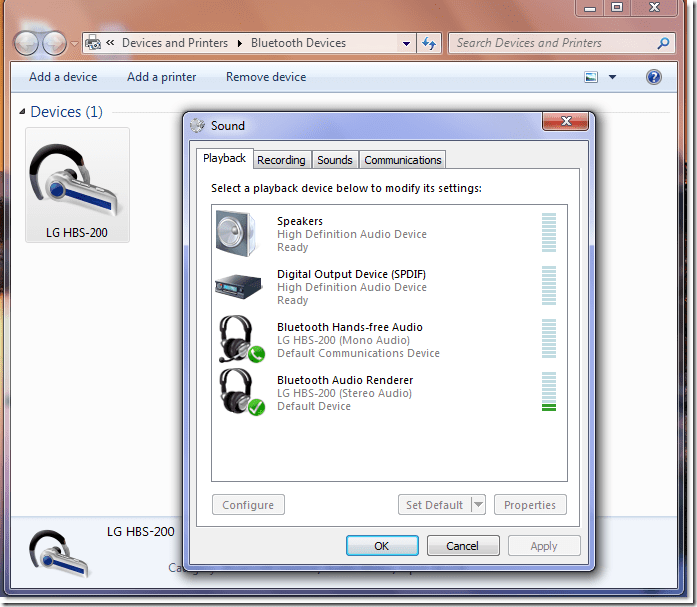697x607 pixels.
Task: Open the Communications tab
Action: pyautogui.click(x=402, y=160)
